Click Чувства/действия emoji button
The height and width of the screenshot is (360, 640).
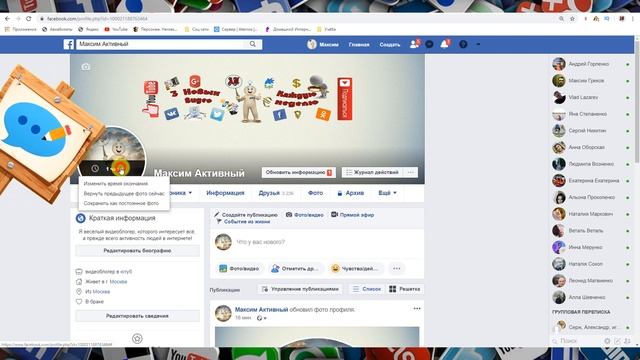pyautogui.click(x=355, y=269)
